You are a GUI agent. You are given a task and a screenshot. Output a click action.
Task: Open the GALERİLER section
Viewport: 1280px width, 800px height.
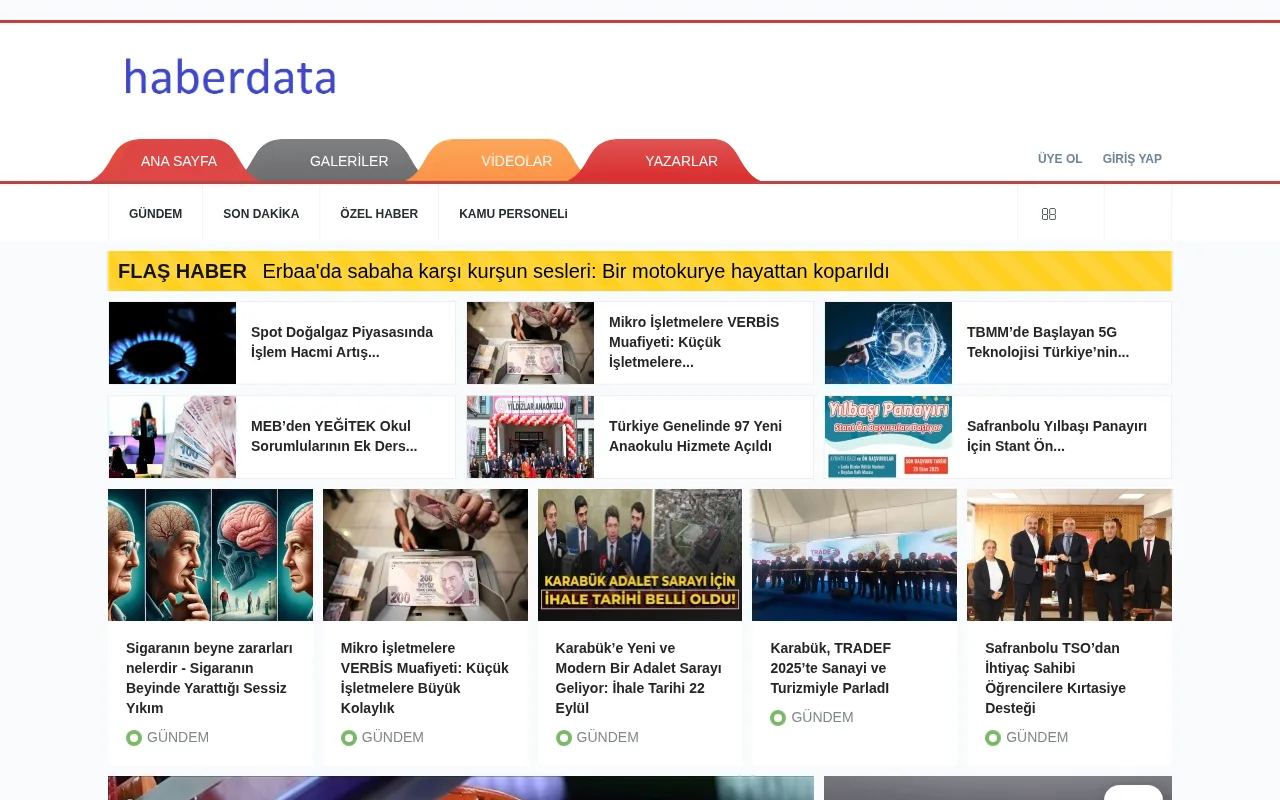point(349,160)
